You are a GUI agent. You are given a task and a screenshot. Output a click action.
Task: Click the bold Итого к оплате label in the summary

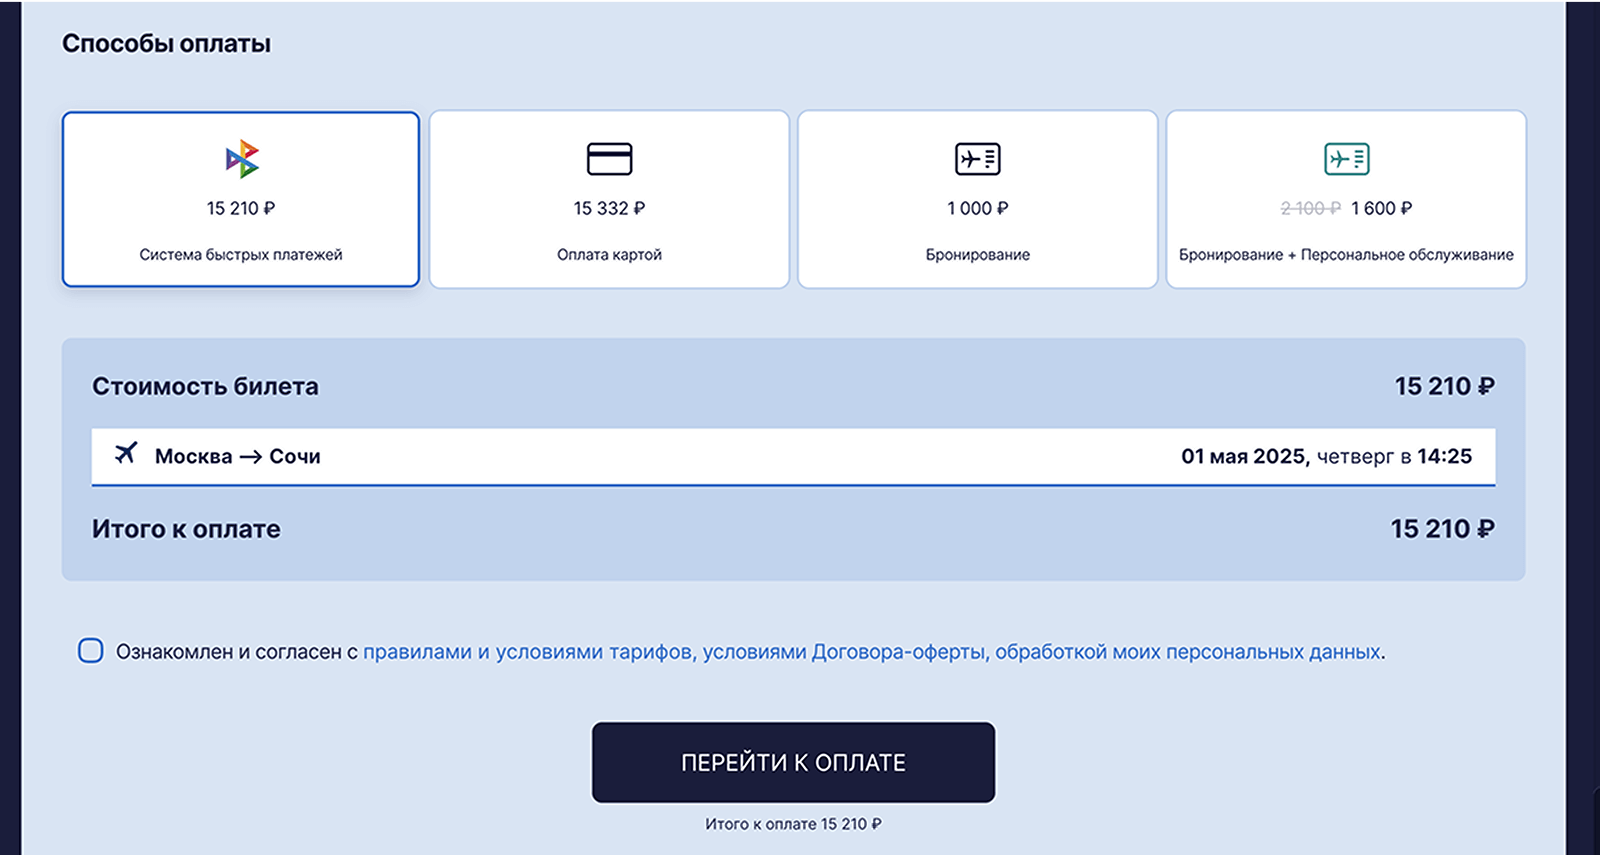(x=186, y=529)
